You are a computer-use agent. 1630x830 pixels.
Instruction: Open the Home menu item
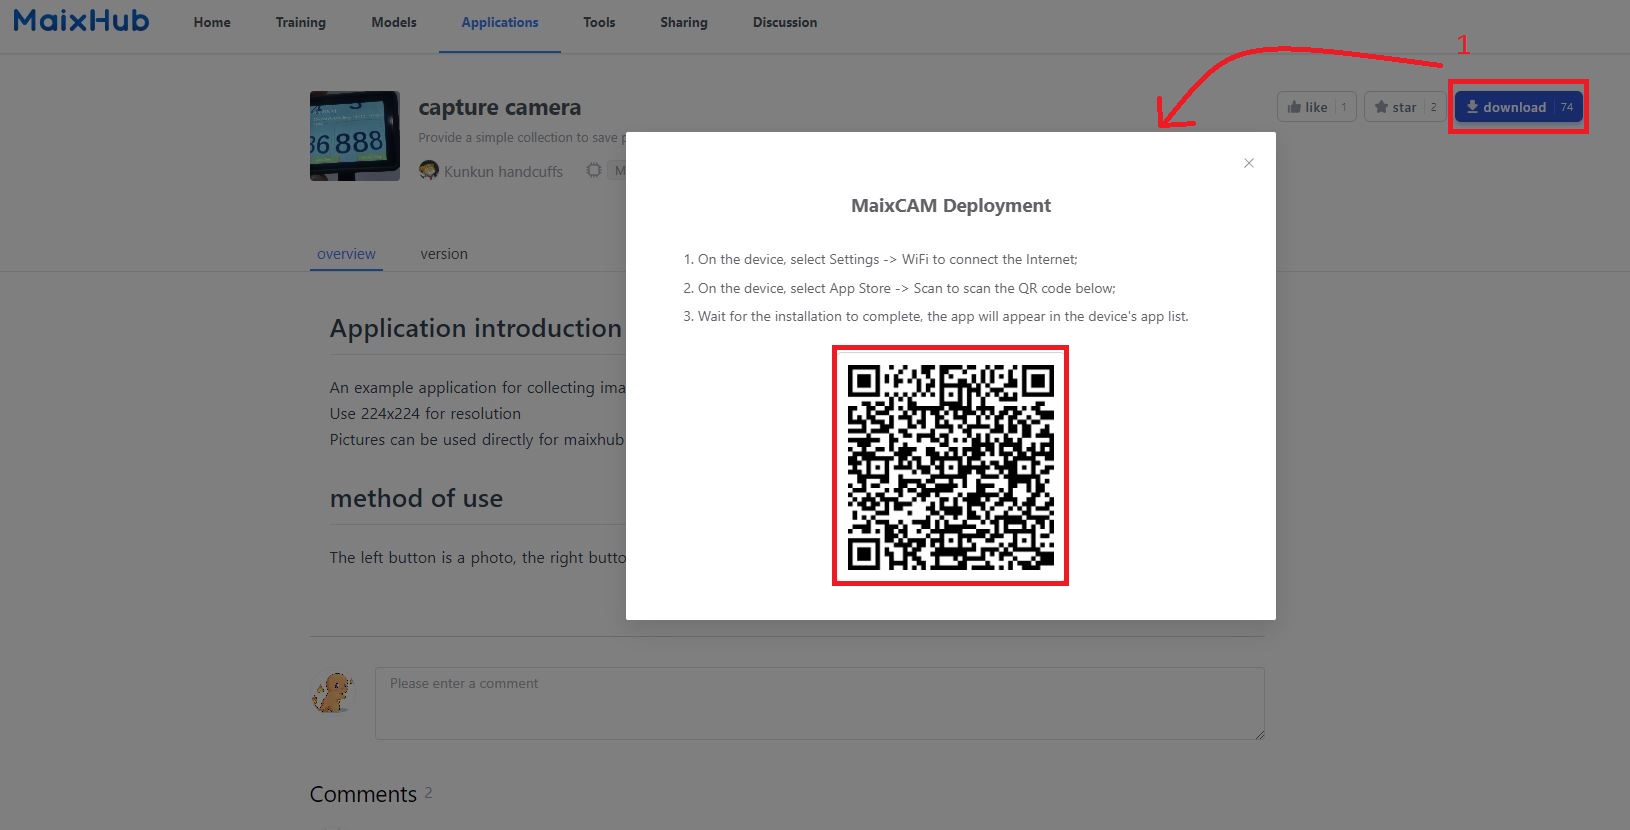[212, 22]
